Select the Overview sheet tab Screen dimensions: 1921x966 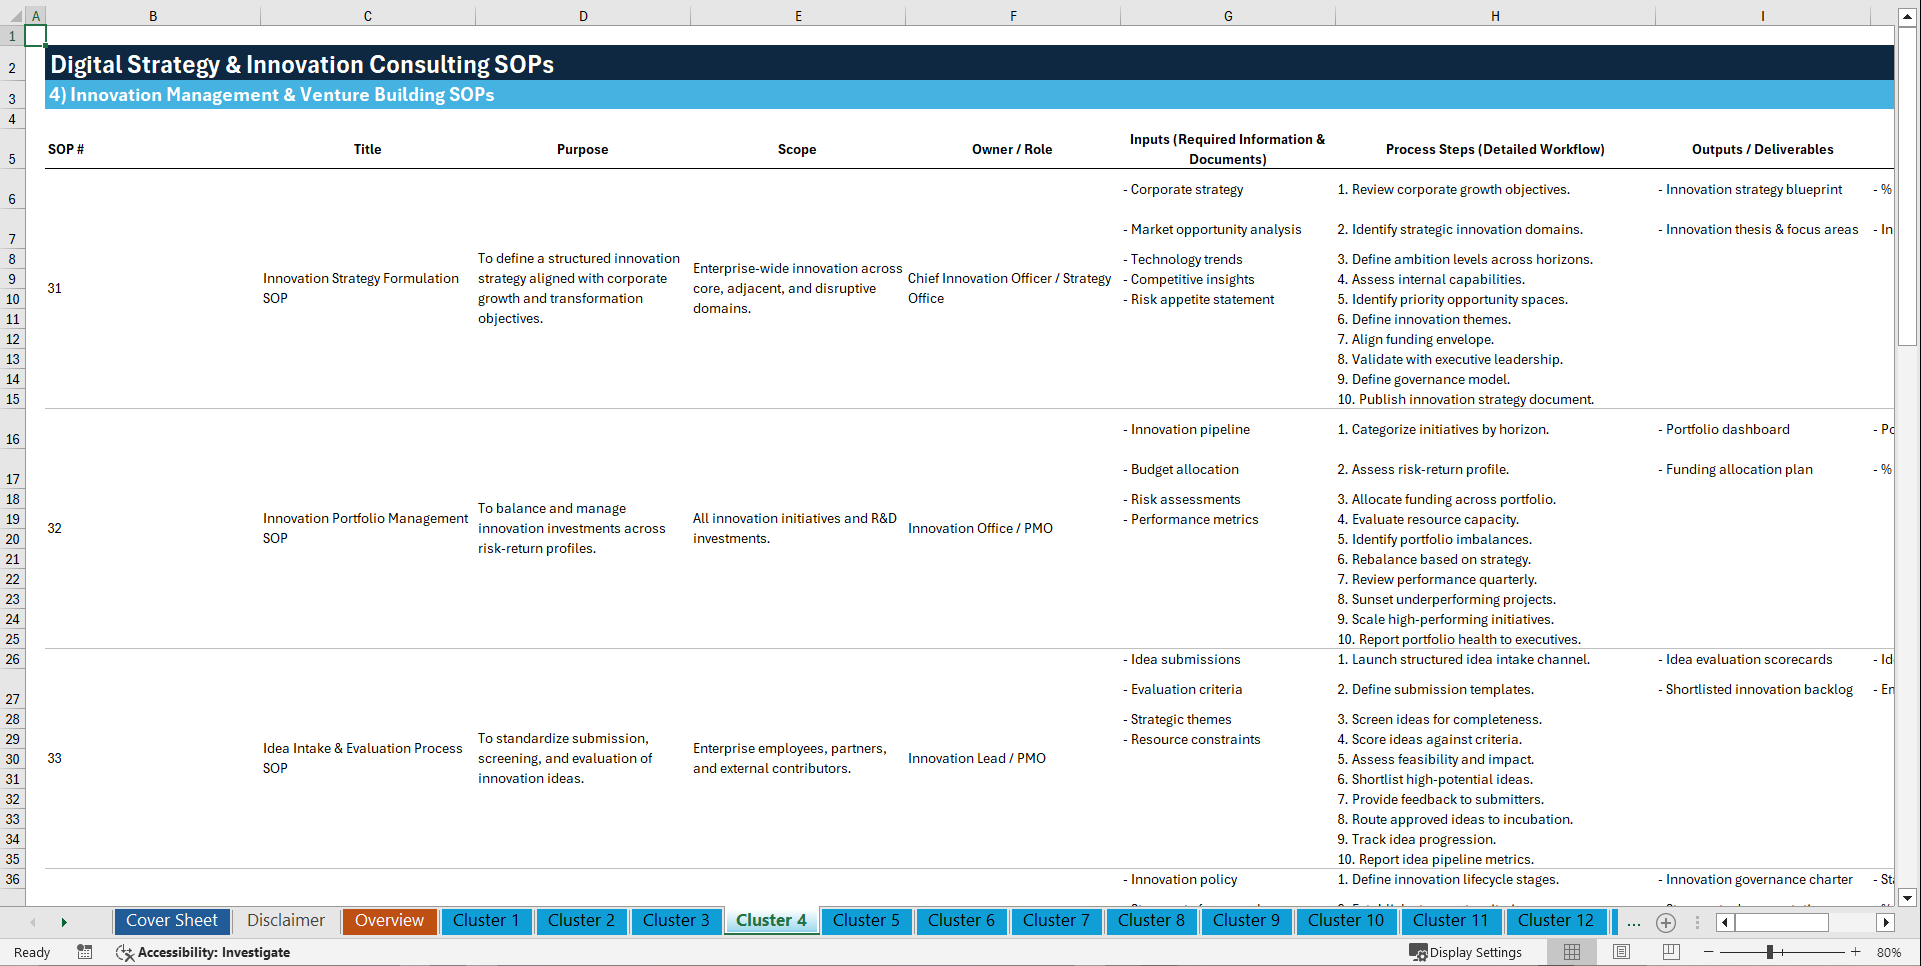(x=389, y=921)
